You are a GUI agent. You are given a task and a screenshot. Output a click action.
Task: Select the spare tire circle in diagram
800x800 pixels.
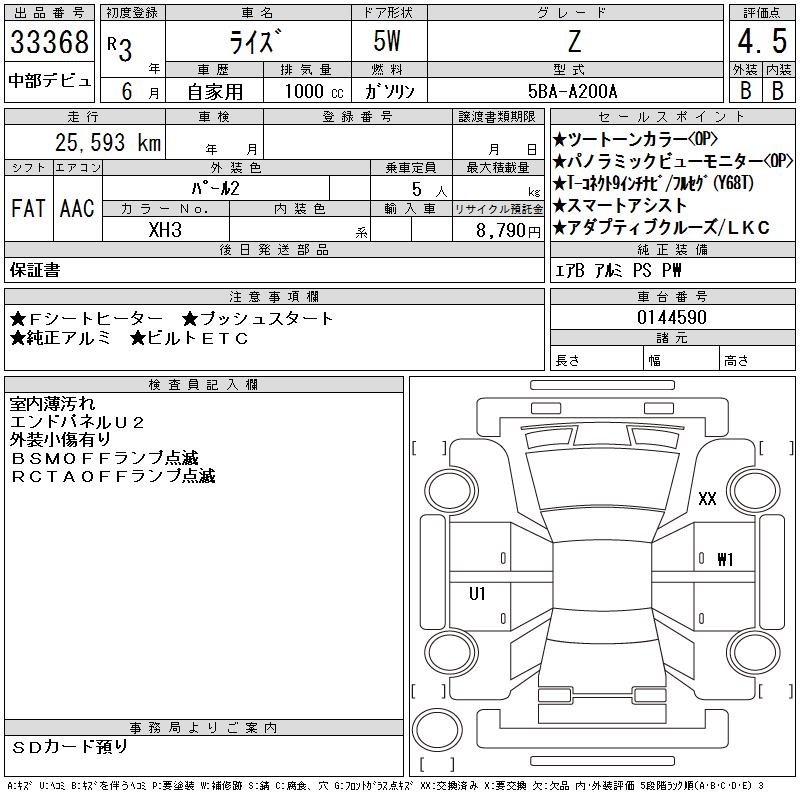[x=437, y=729]
